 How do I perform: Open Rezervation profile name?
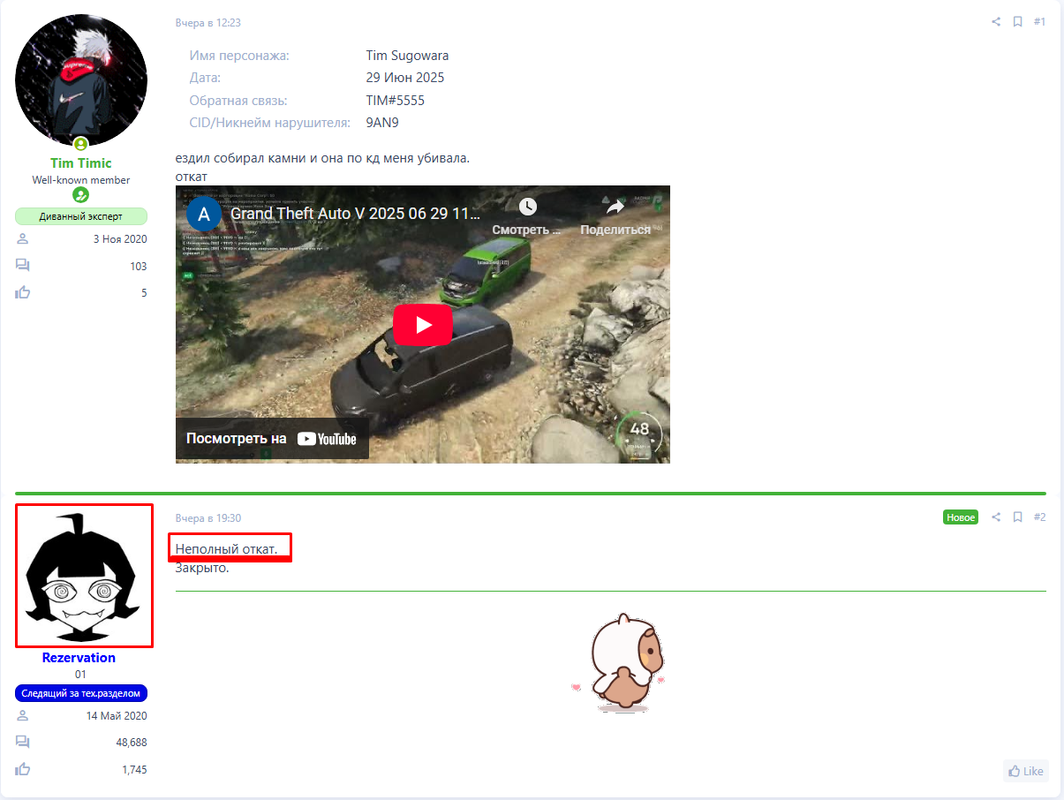(79, 658)
